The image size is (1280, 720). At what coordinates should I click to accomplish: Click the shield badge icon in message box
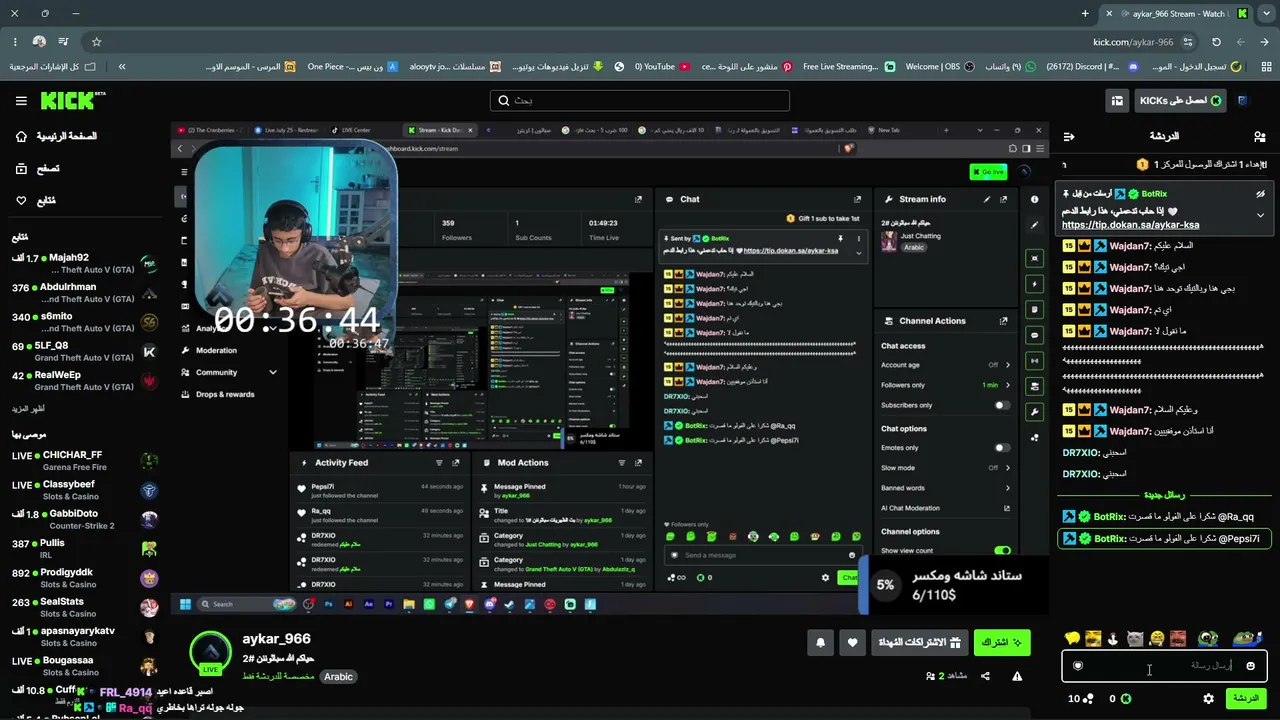coord(1077,665)
